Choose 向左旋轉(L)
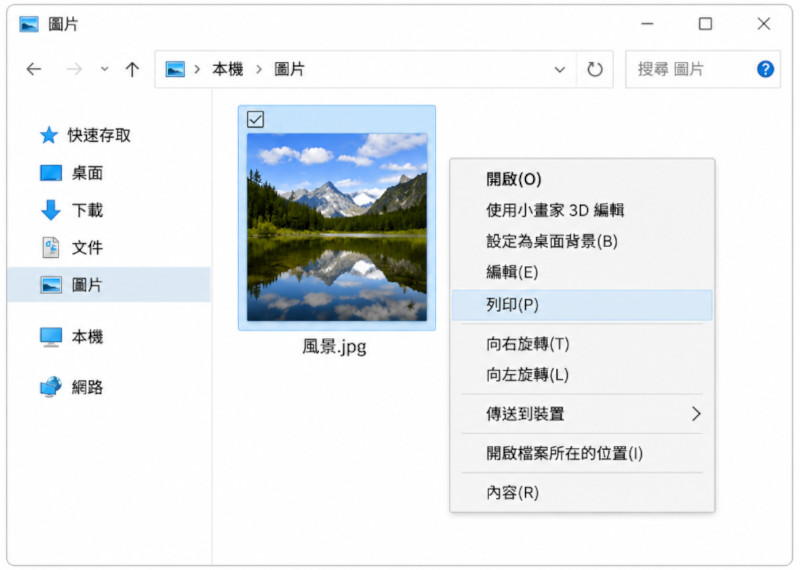The height and width of the screenshot is (570, 800). pyautogui.click(x=582, y=375)
